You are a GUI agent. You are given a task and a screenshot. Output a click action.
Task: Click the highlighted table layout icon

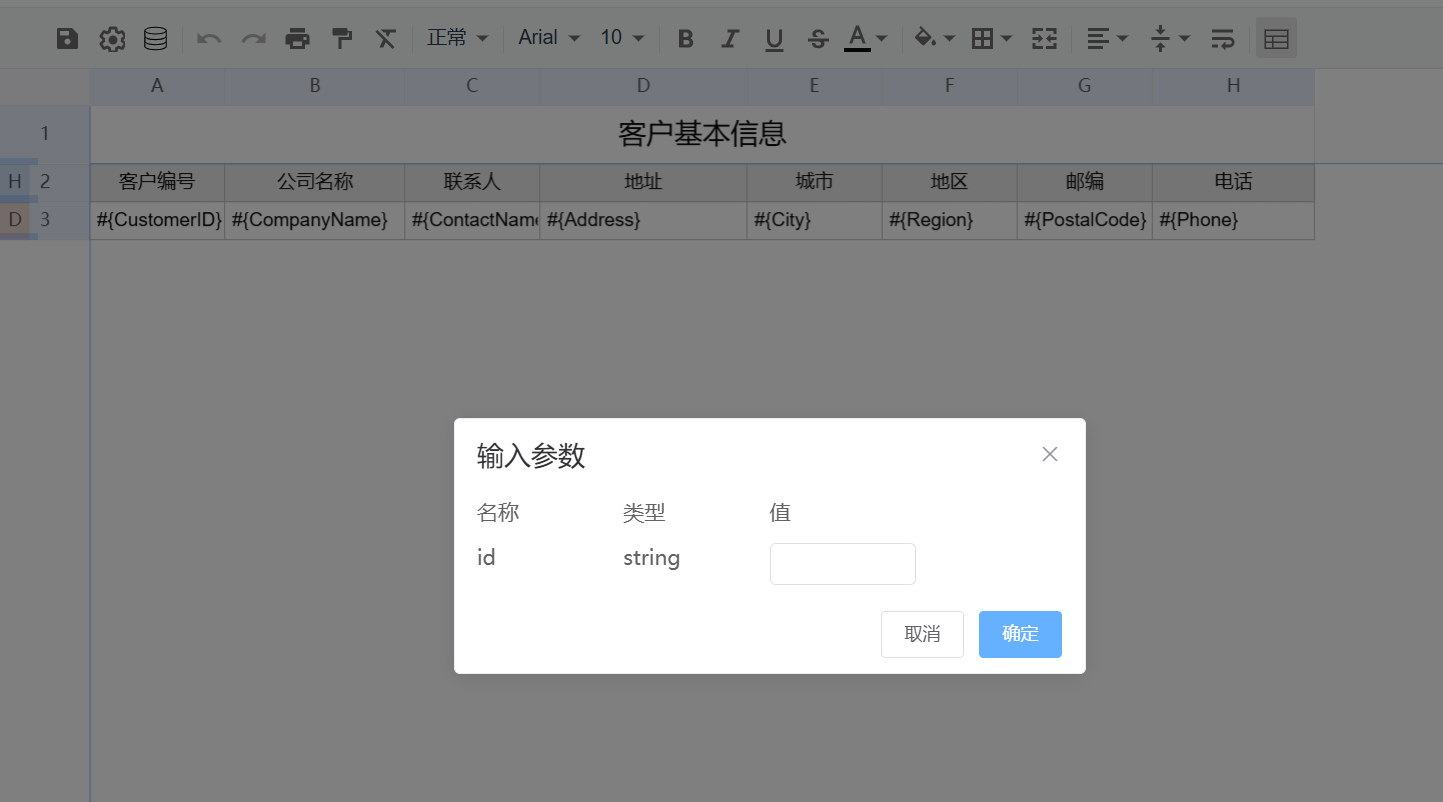coord(1276,39)
